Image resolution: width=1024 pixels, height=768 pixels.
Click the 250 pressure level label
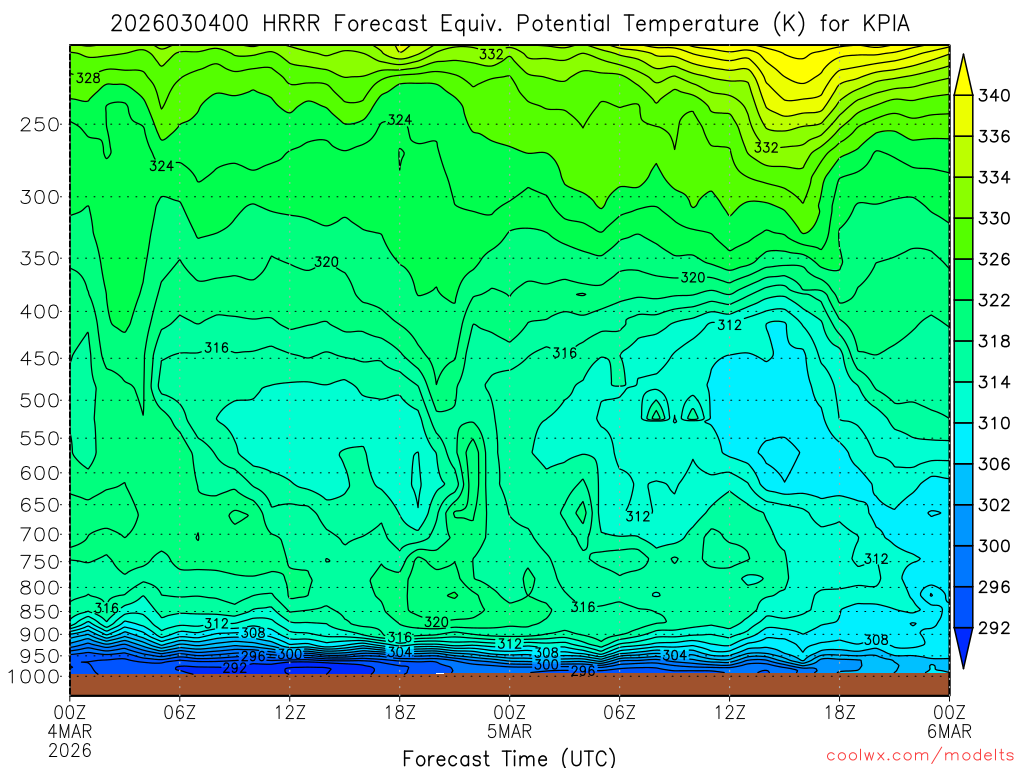point(40,124)
